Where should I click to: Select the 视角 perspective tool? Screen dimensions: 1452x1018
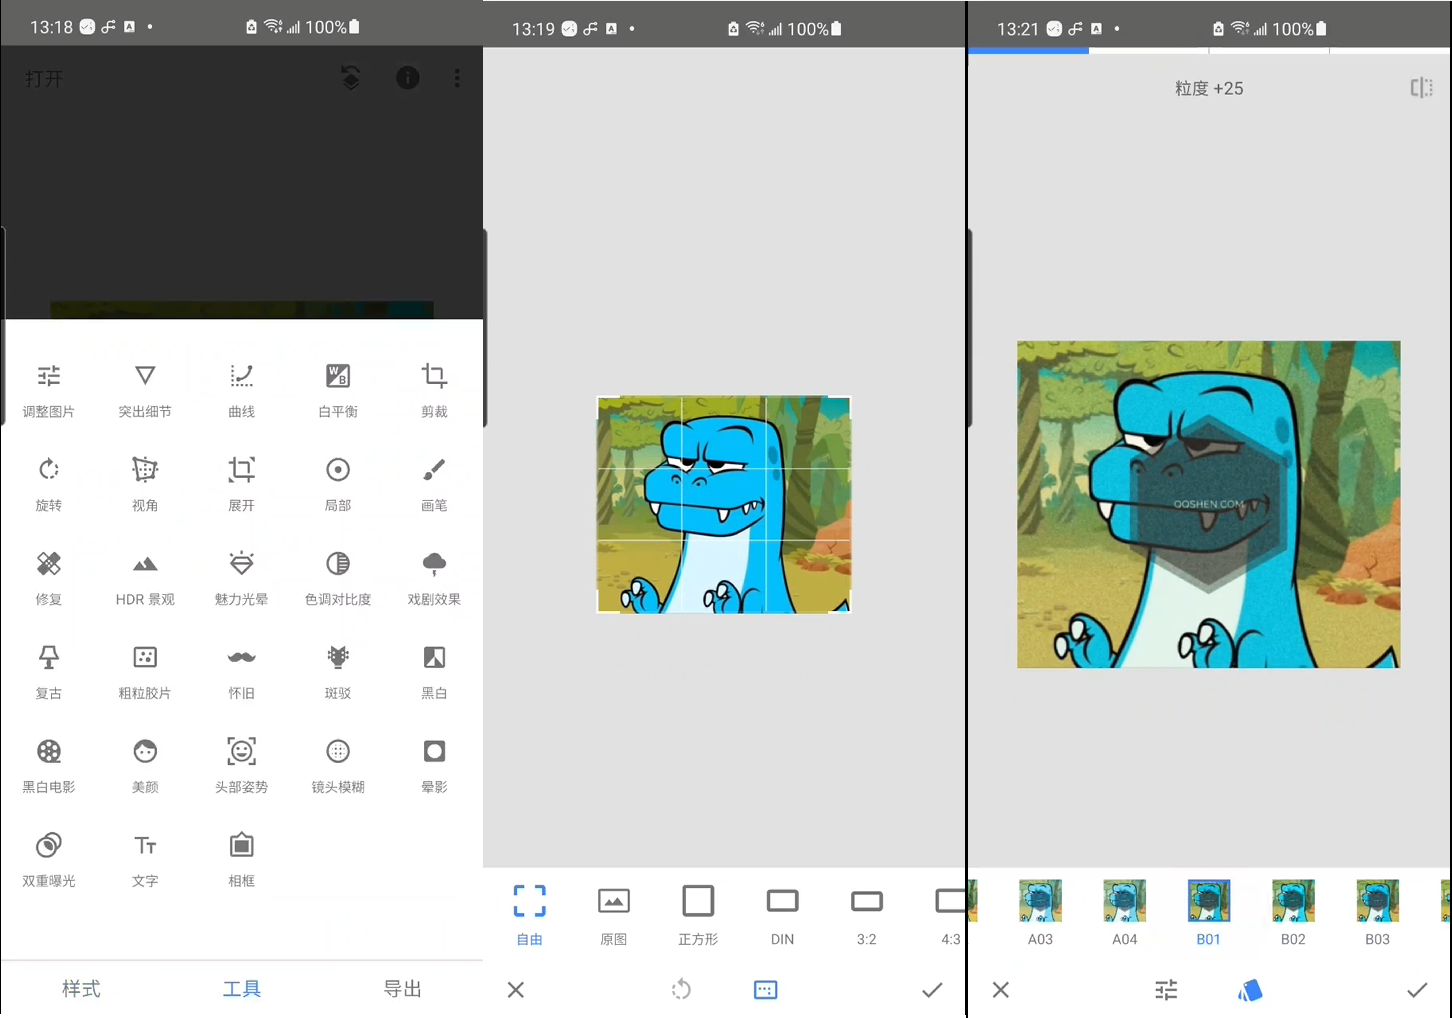click(145, 484)
